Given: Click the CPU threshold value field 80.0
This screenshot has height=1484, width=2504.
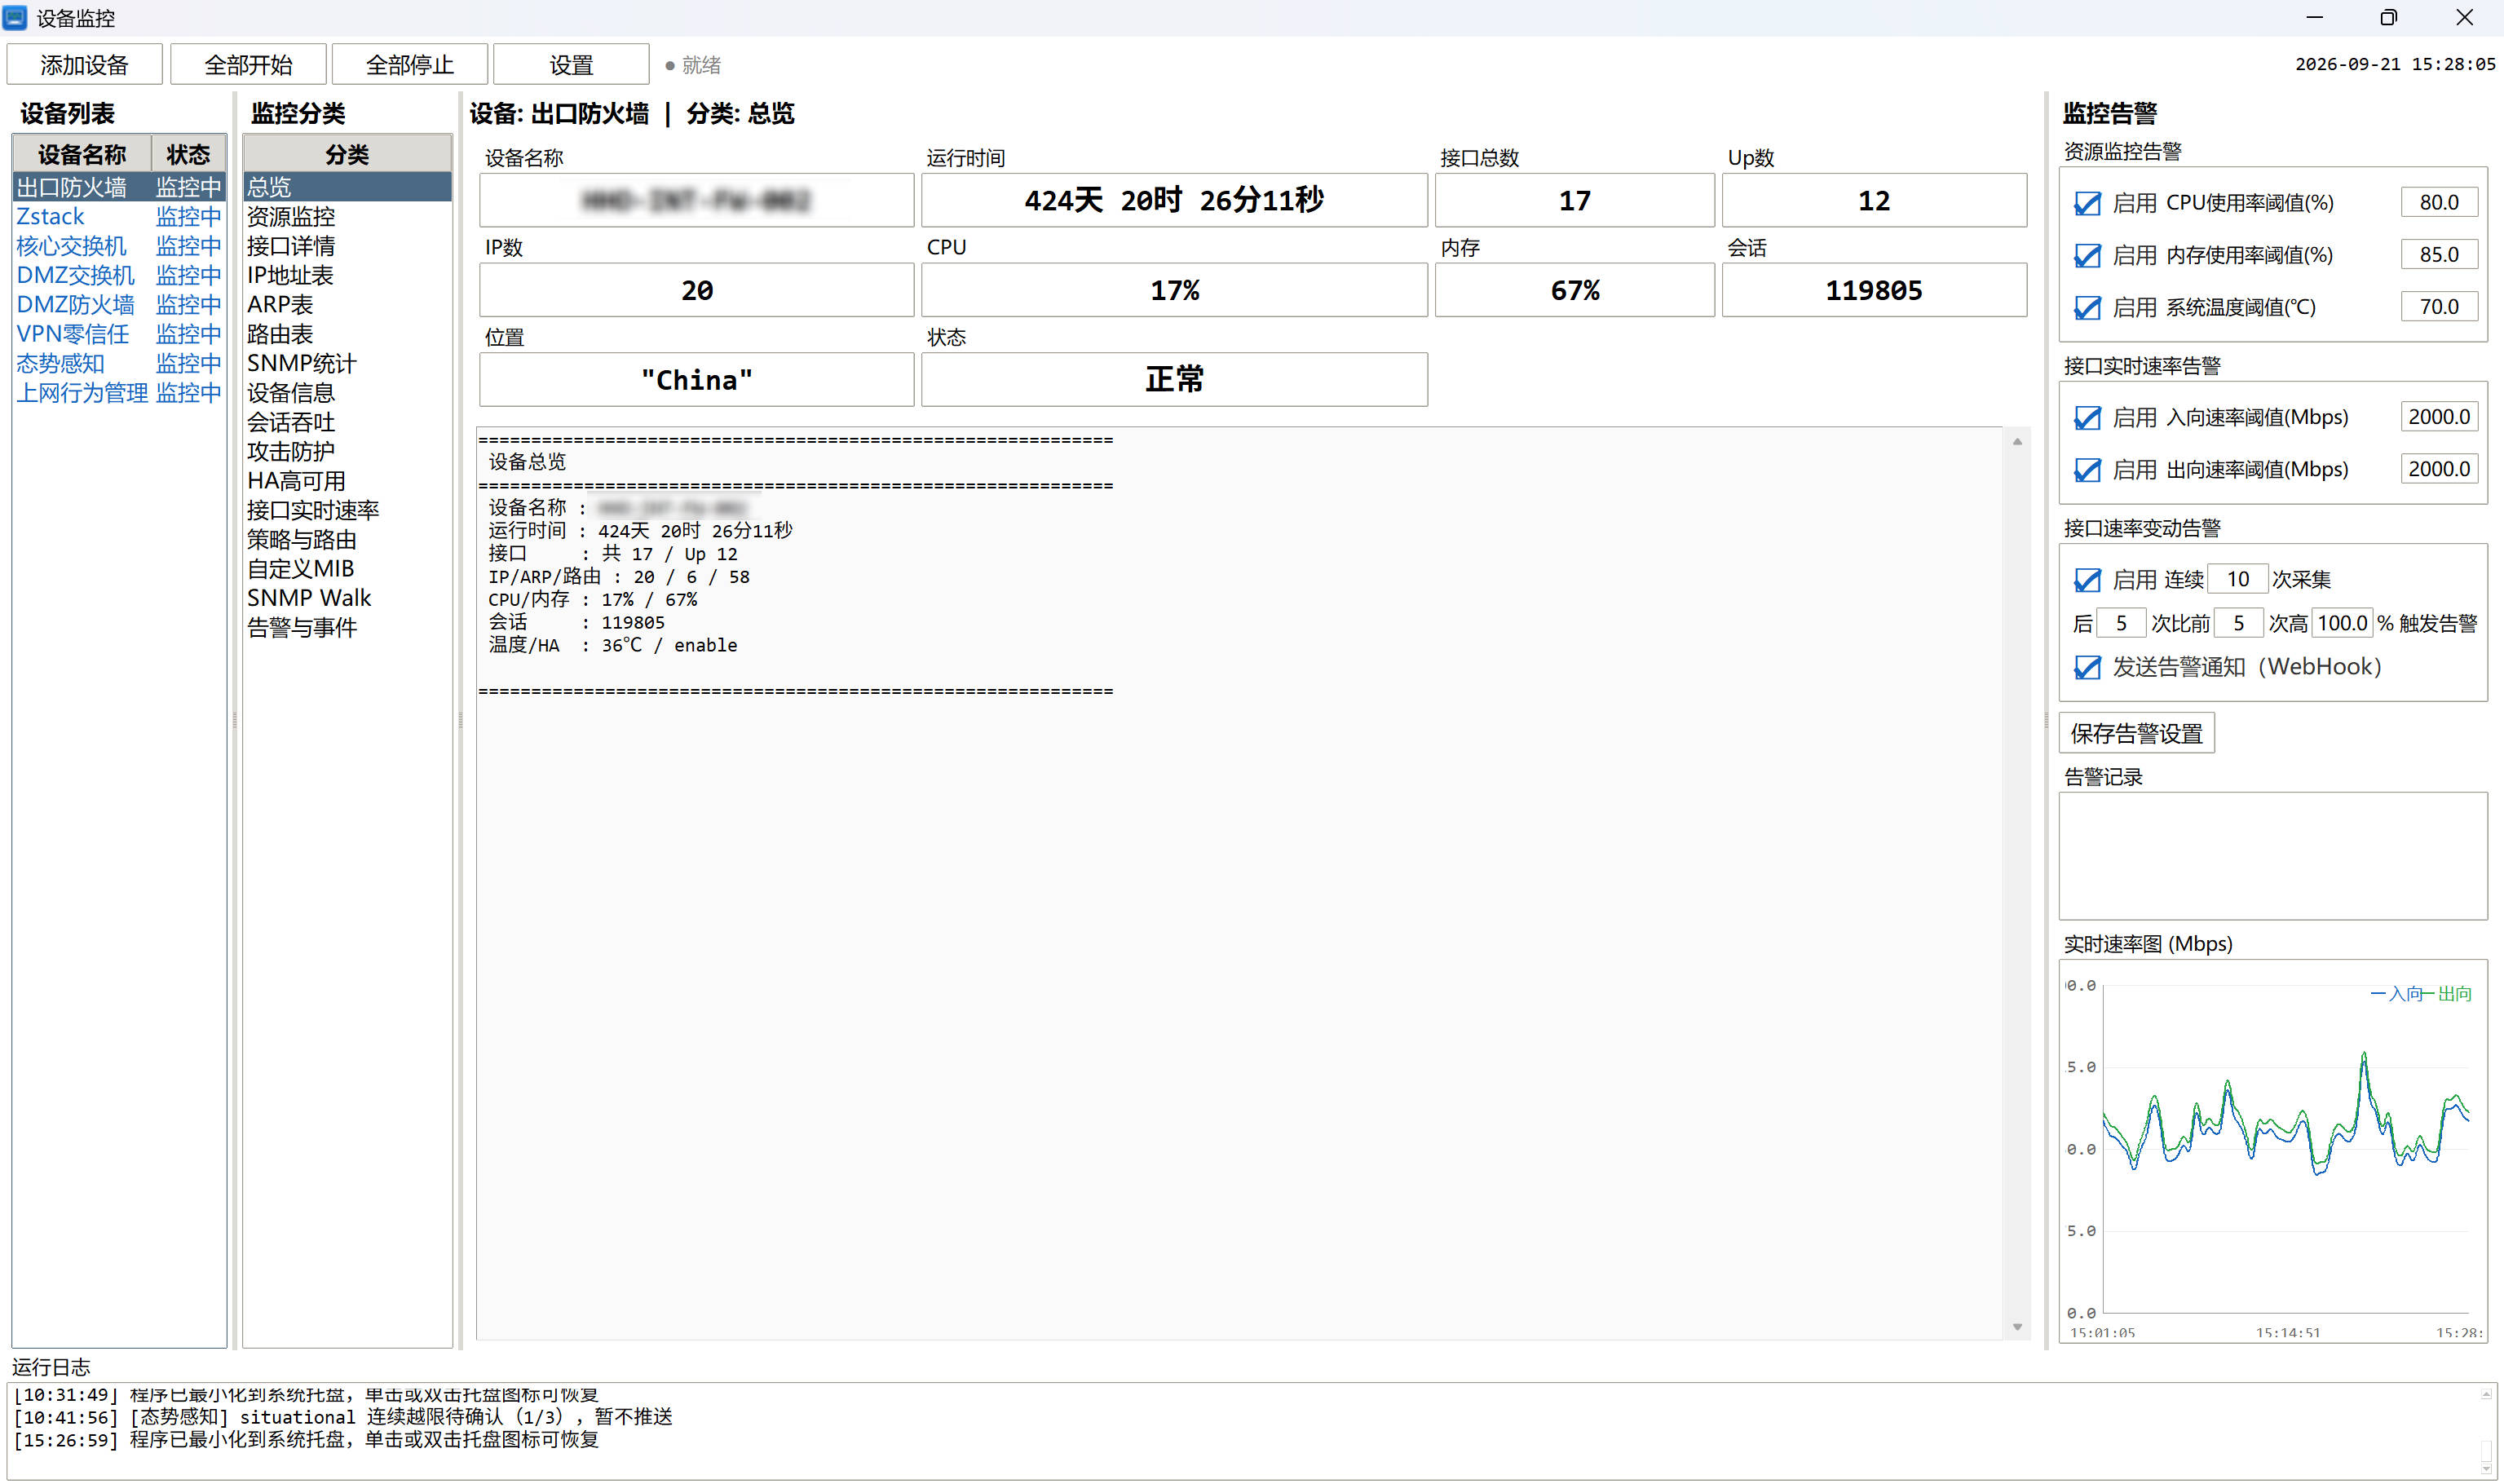Looking at the screenshot, I should pos(2439,202).
